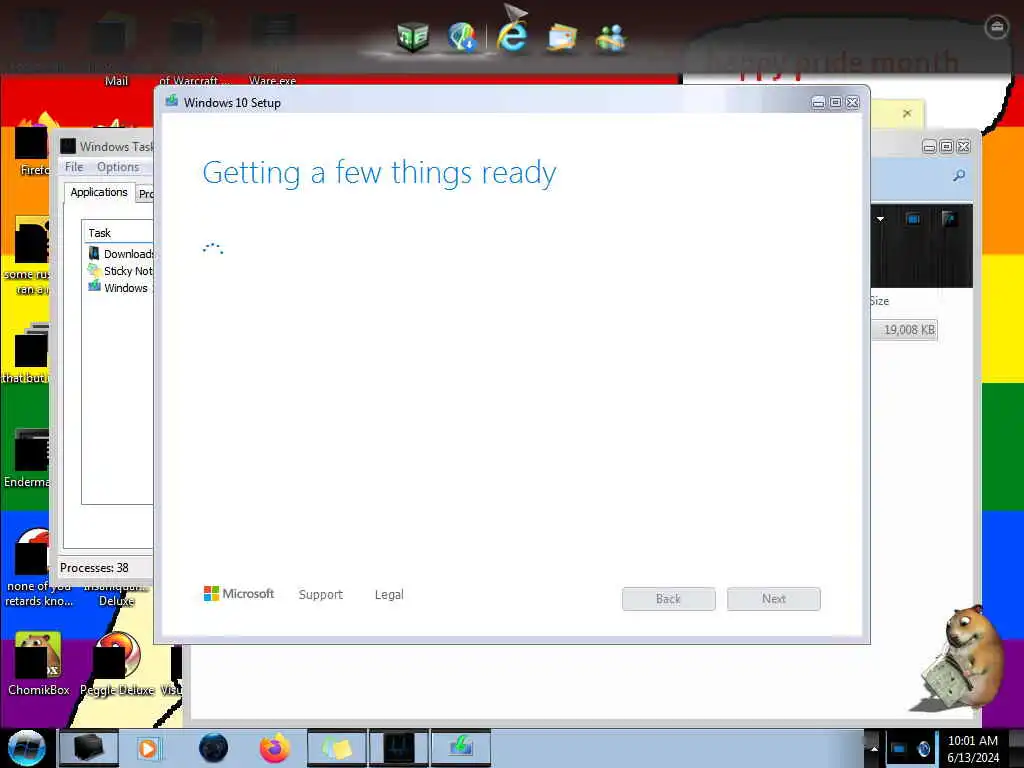The height and width of the screenshot is (768, 1024).
Task: Close the Windows 10 Setup window
Action: point(852,103)
